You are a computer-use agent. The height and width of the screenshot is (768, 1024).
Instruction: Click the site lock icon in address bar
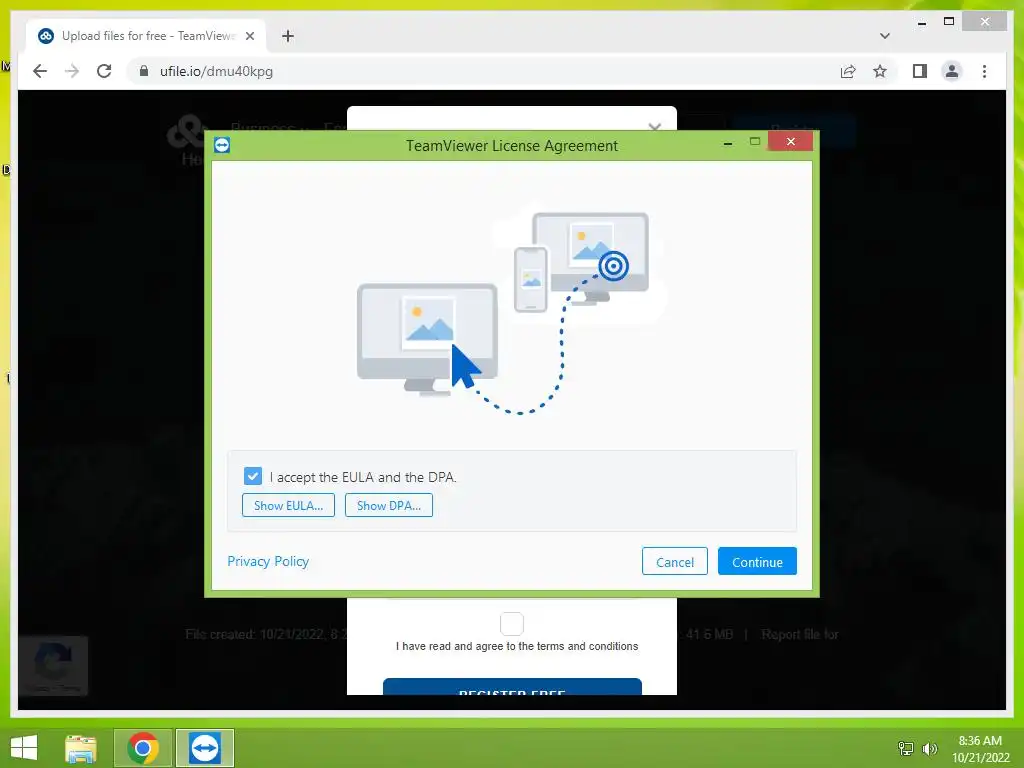(x=144, y=71)
